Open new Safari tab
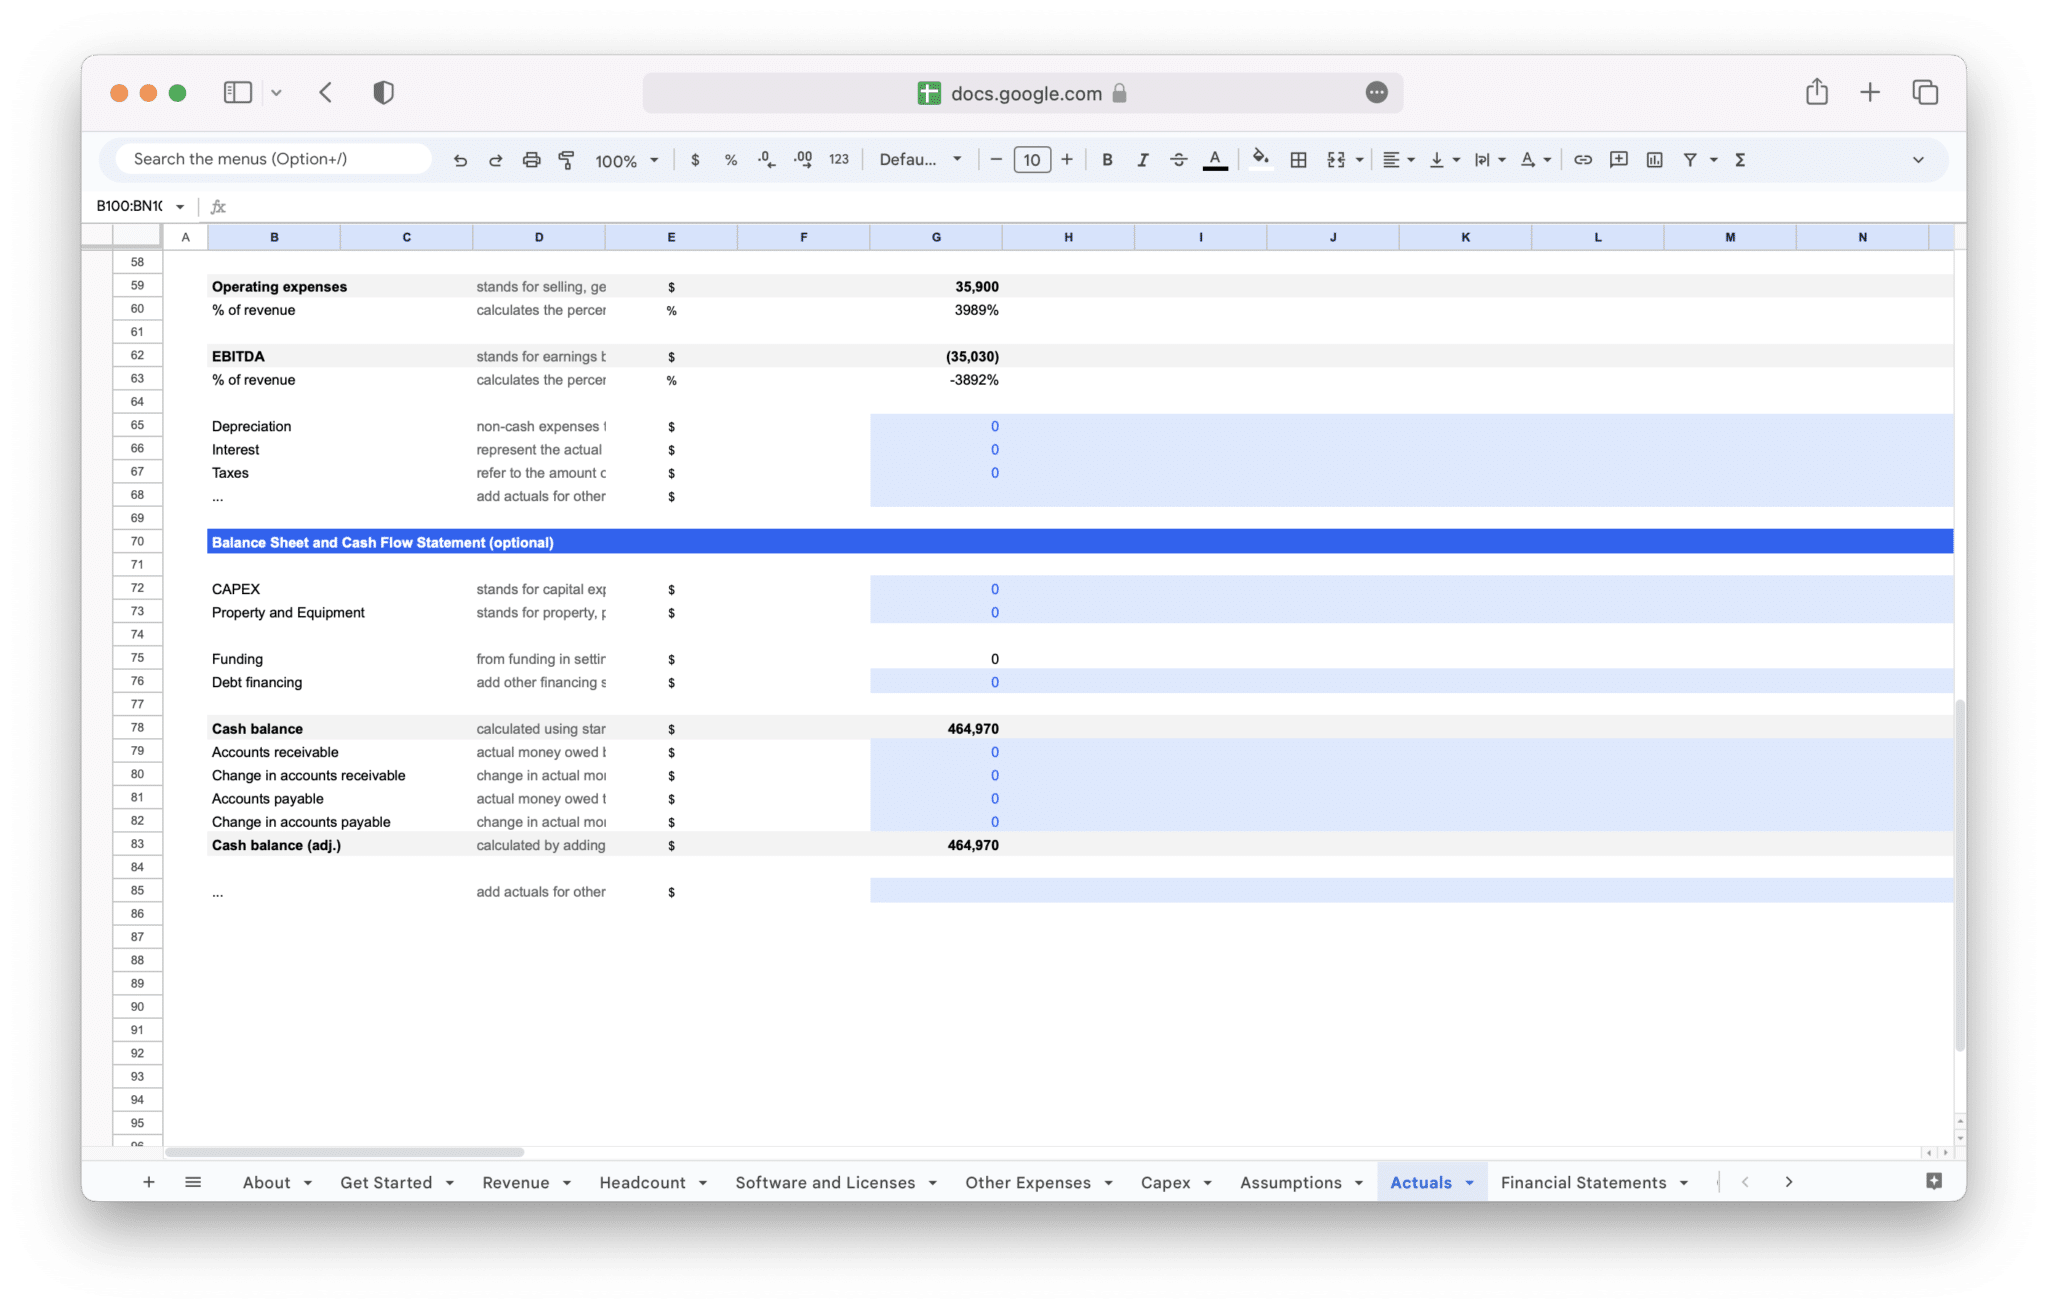 pos(1870,92)
